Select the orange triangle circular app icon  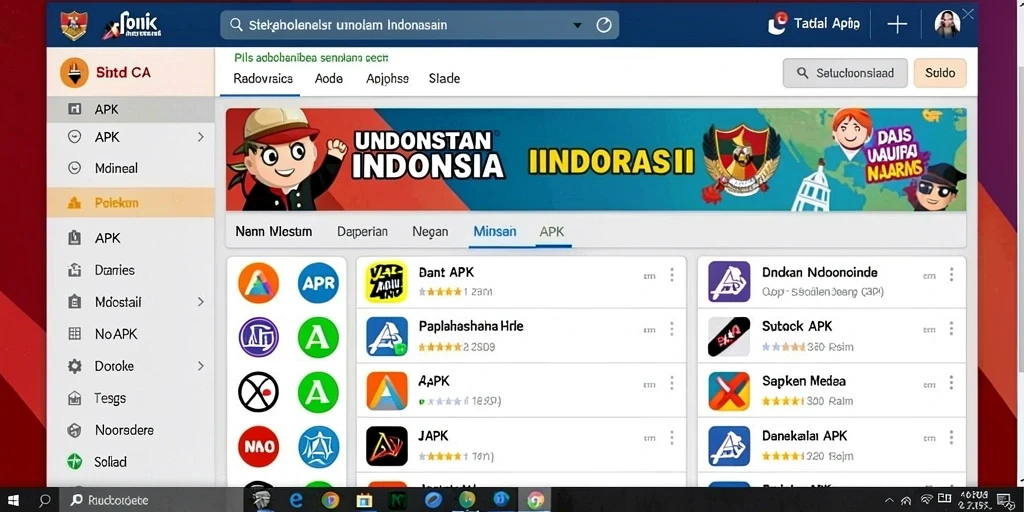(x=259, y=283)
